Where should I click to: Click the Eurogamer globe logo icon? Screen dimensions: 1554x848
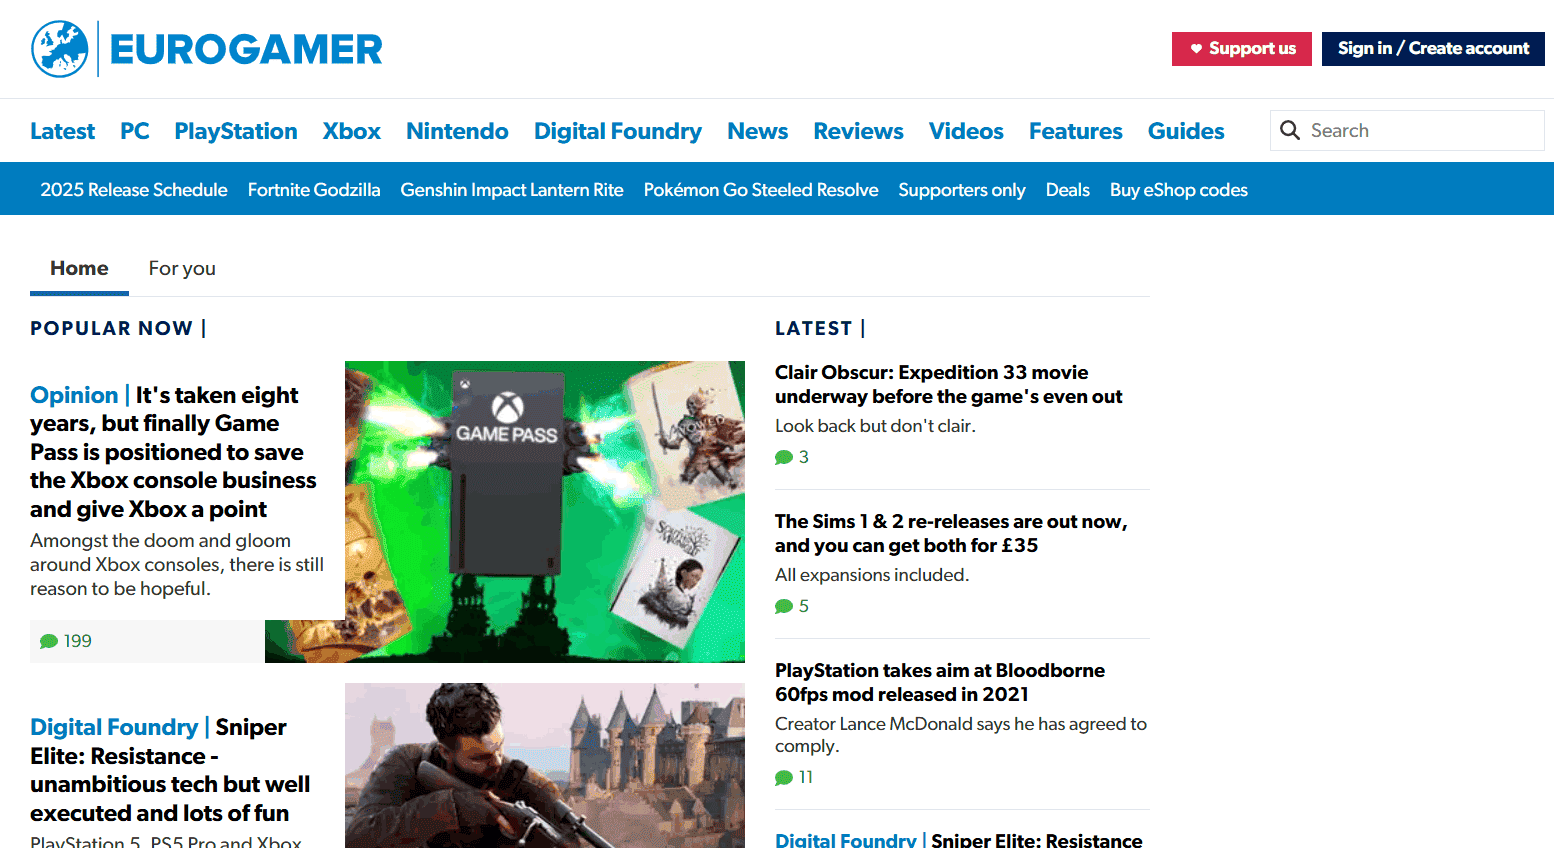pyautogui.click(x=60, y=49)
